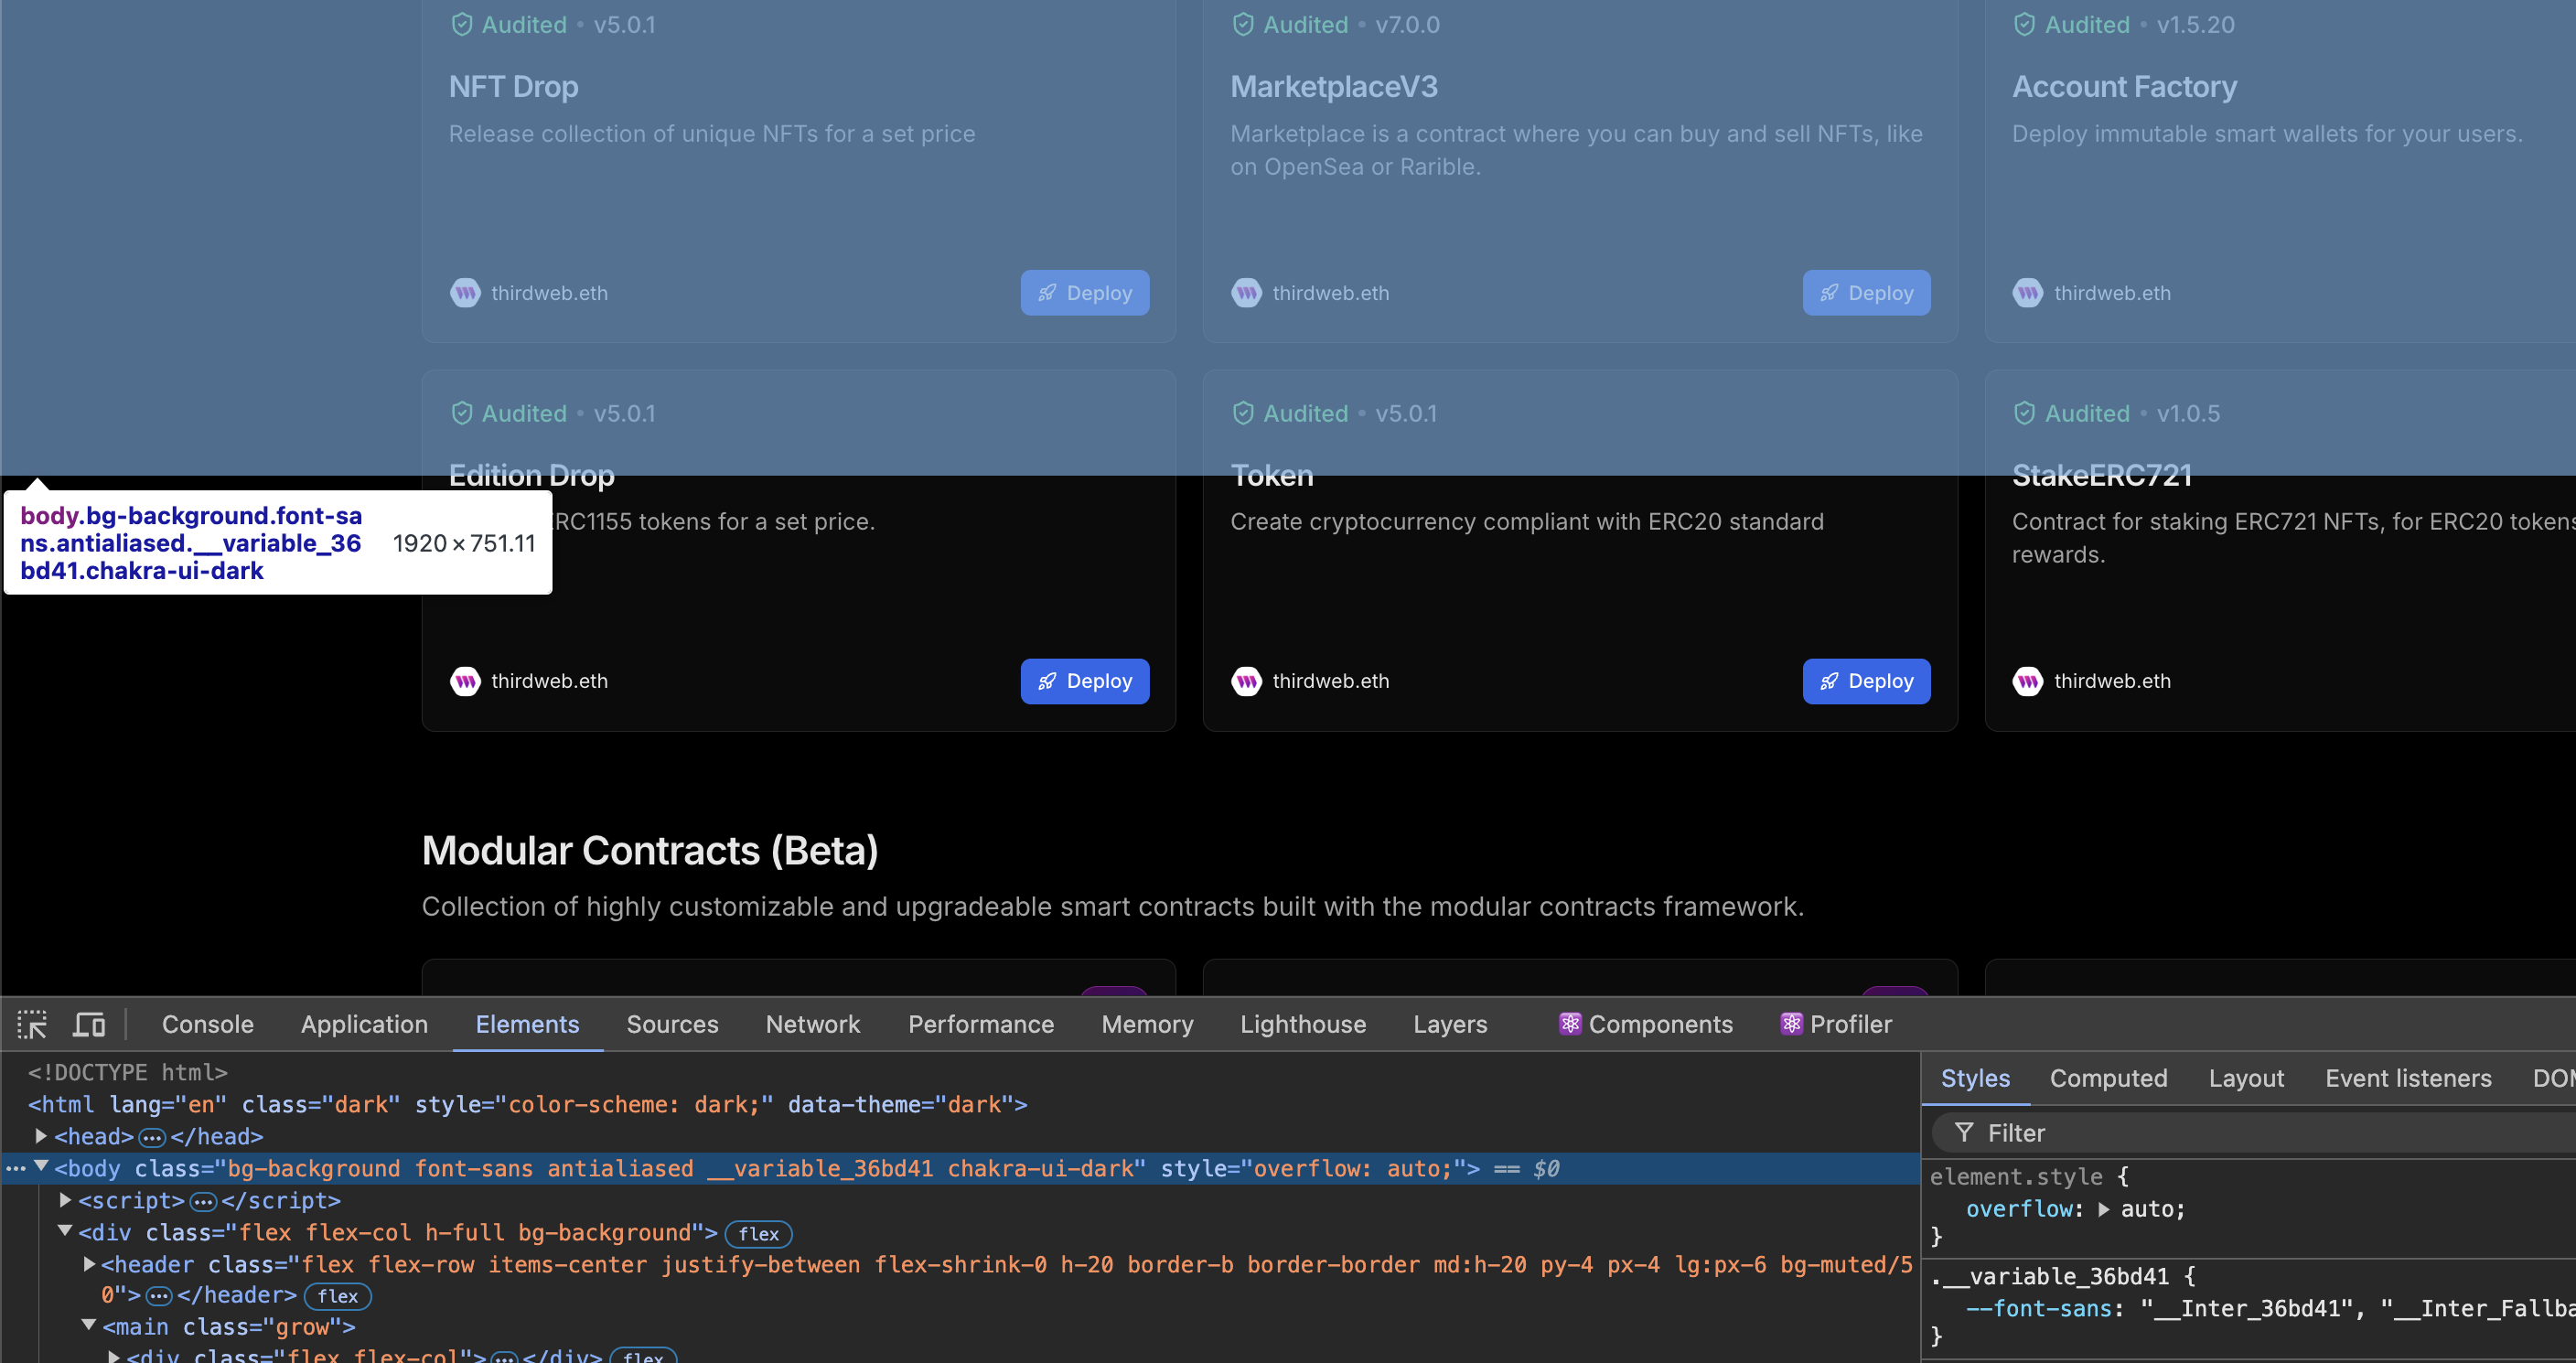Click the flex badge next to header element
2576x1363 pixels.
tap(337, 1296)
